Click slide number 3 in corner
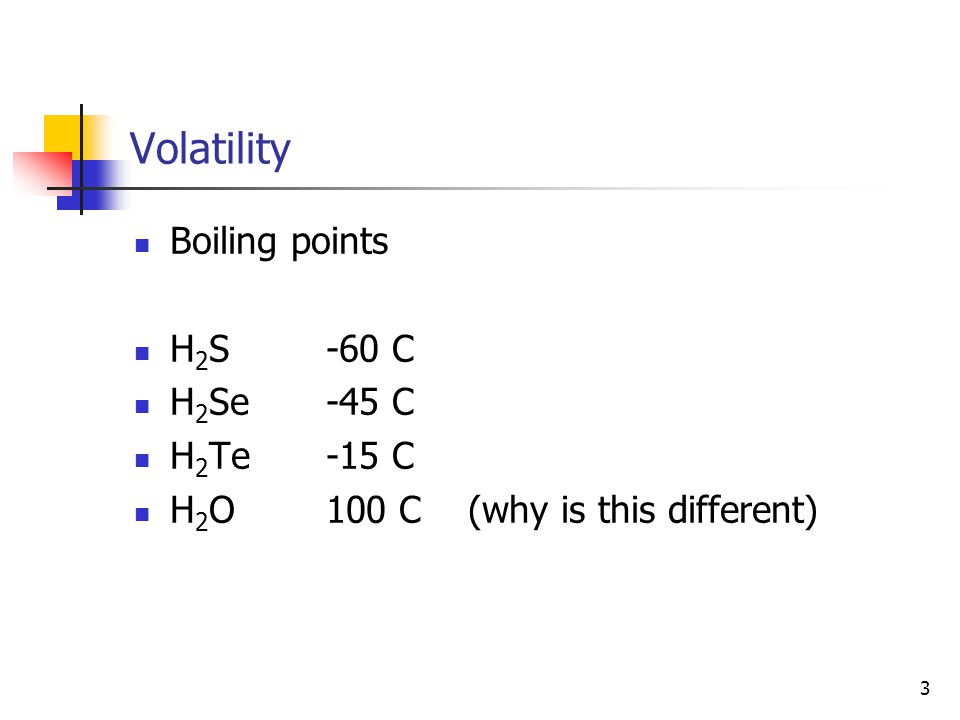The width and height of the screenshot is (960, 720). point(924,688)
